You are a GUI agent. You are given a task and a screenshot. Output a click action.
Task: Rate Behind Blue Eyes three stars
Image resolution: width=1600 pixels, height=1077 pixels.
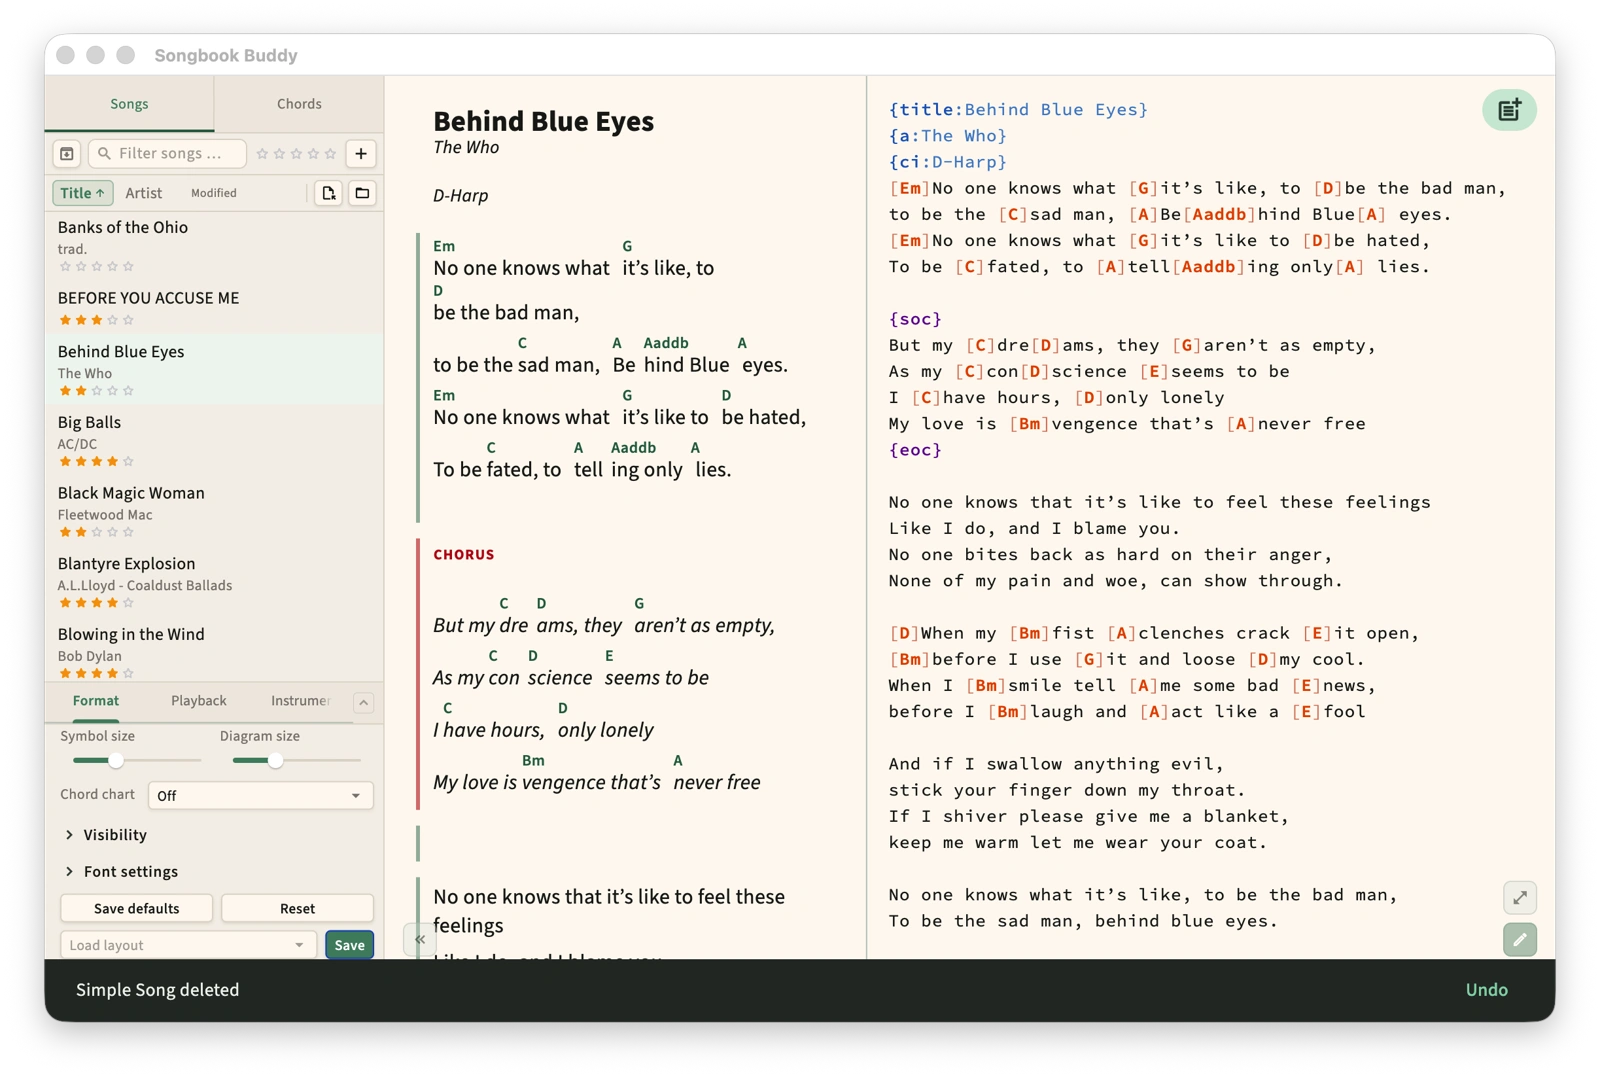[x=96, y=391]
